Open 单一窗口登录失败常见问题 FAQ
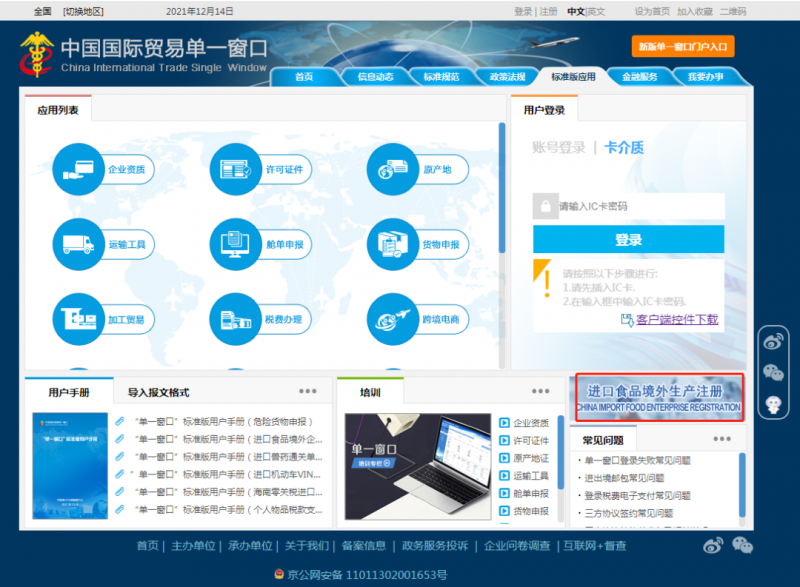800x587 pixels. click(637, 461)
